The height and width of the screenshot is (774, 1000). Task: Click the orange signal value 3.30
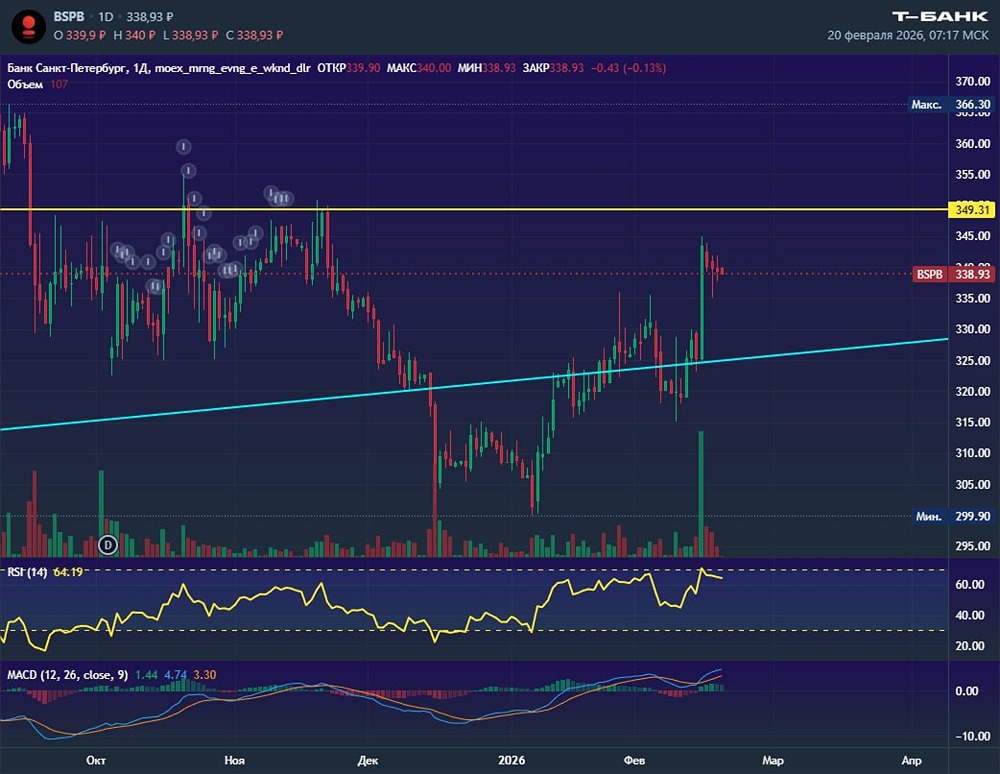tap(205, 675)
